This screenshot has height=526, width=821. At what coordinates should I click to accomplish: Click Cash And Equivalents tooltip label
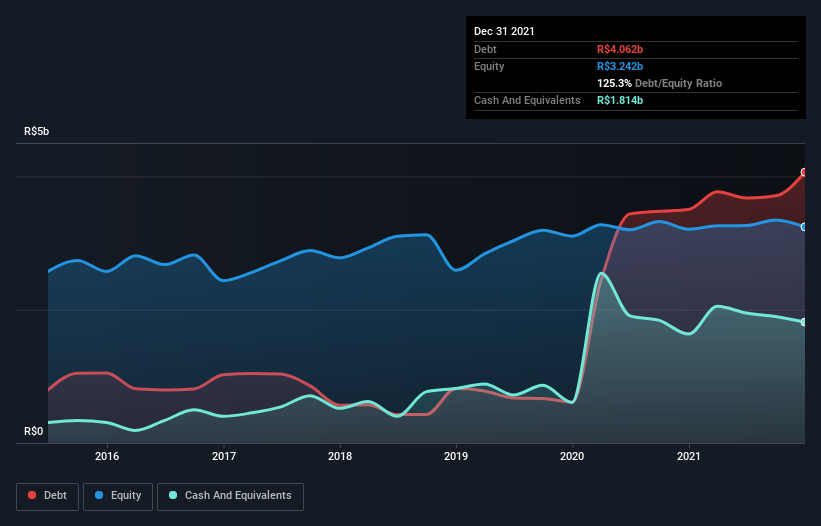[x=527, y=100]
